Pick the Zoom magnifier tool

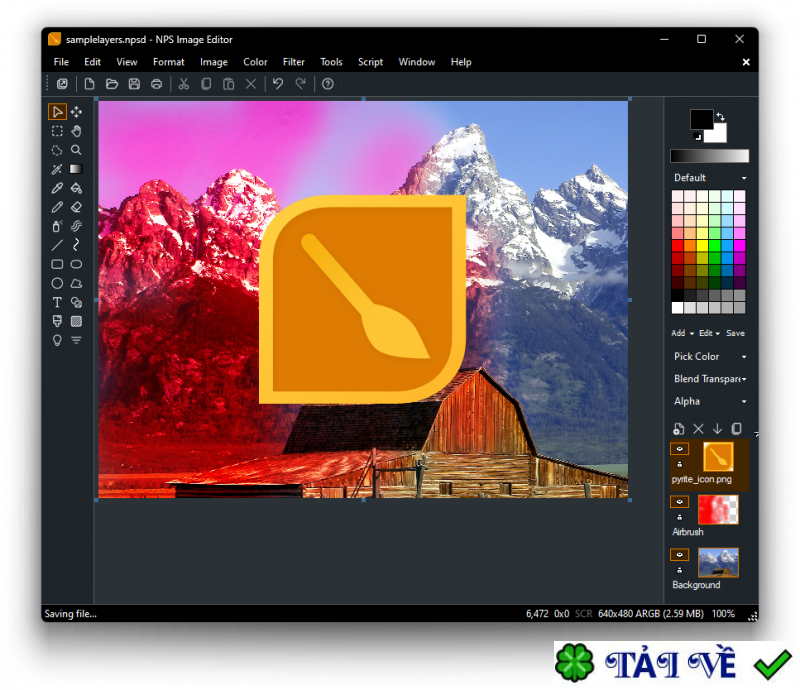point(77,150)
